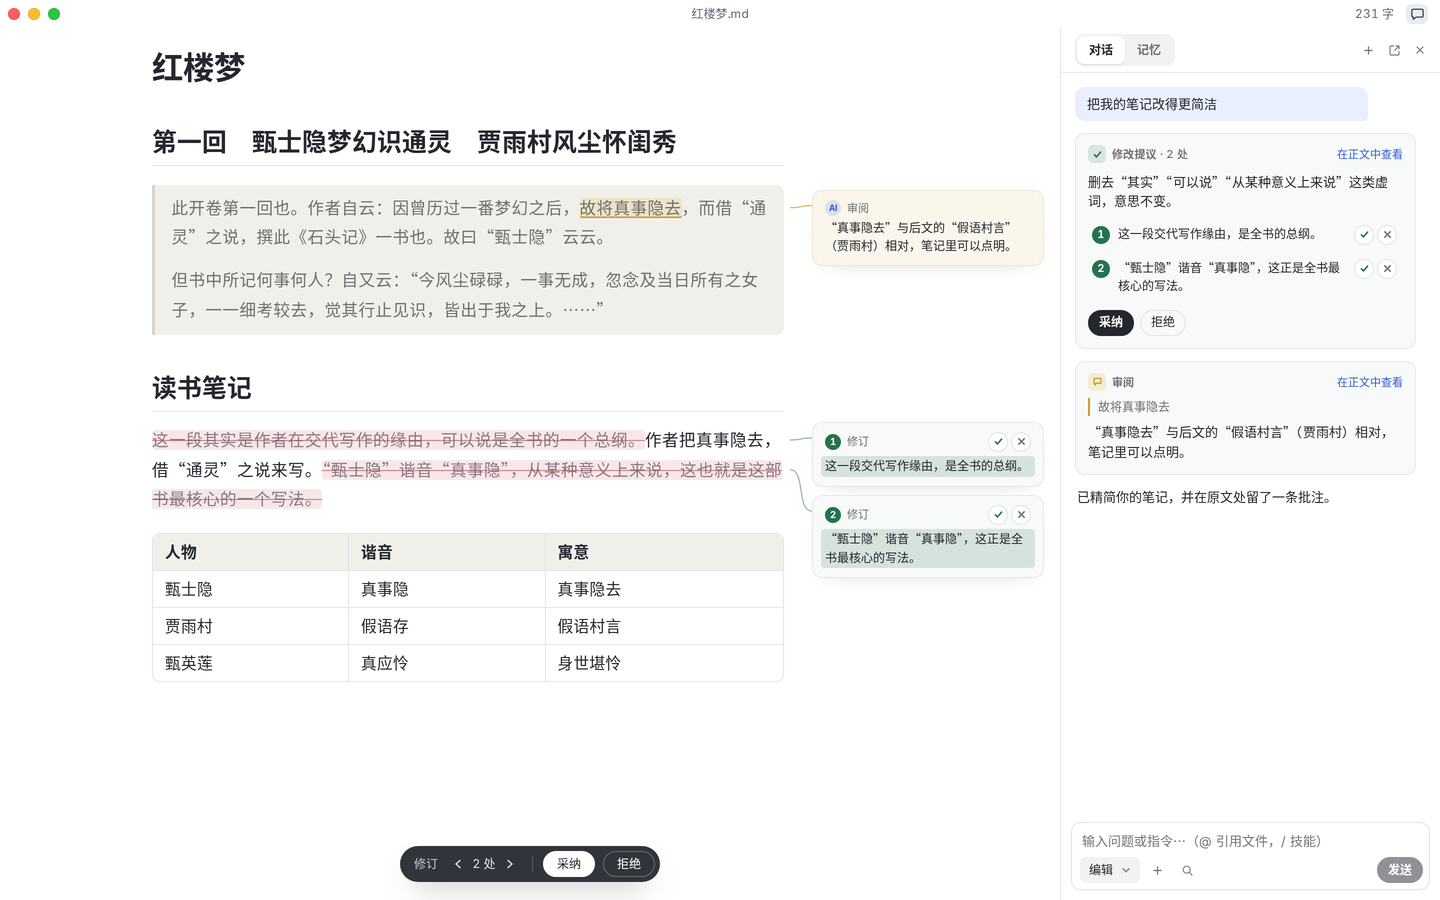1440x900 pixels.
Task: Reject revision 1 on its margin 修订 card
Action: click(x=1021, y=442)
